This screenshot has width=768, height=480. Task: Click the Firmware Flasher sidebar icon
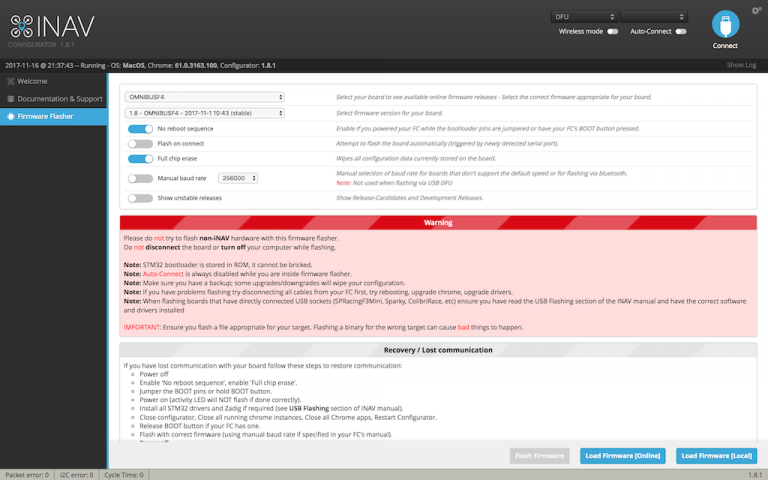click(10, 117)
